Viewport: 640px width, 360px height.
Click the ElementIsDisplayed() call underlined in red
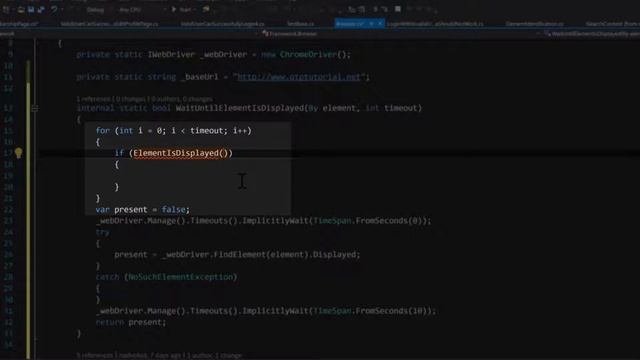(x=180, y=153)
